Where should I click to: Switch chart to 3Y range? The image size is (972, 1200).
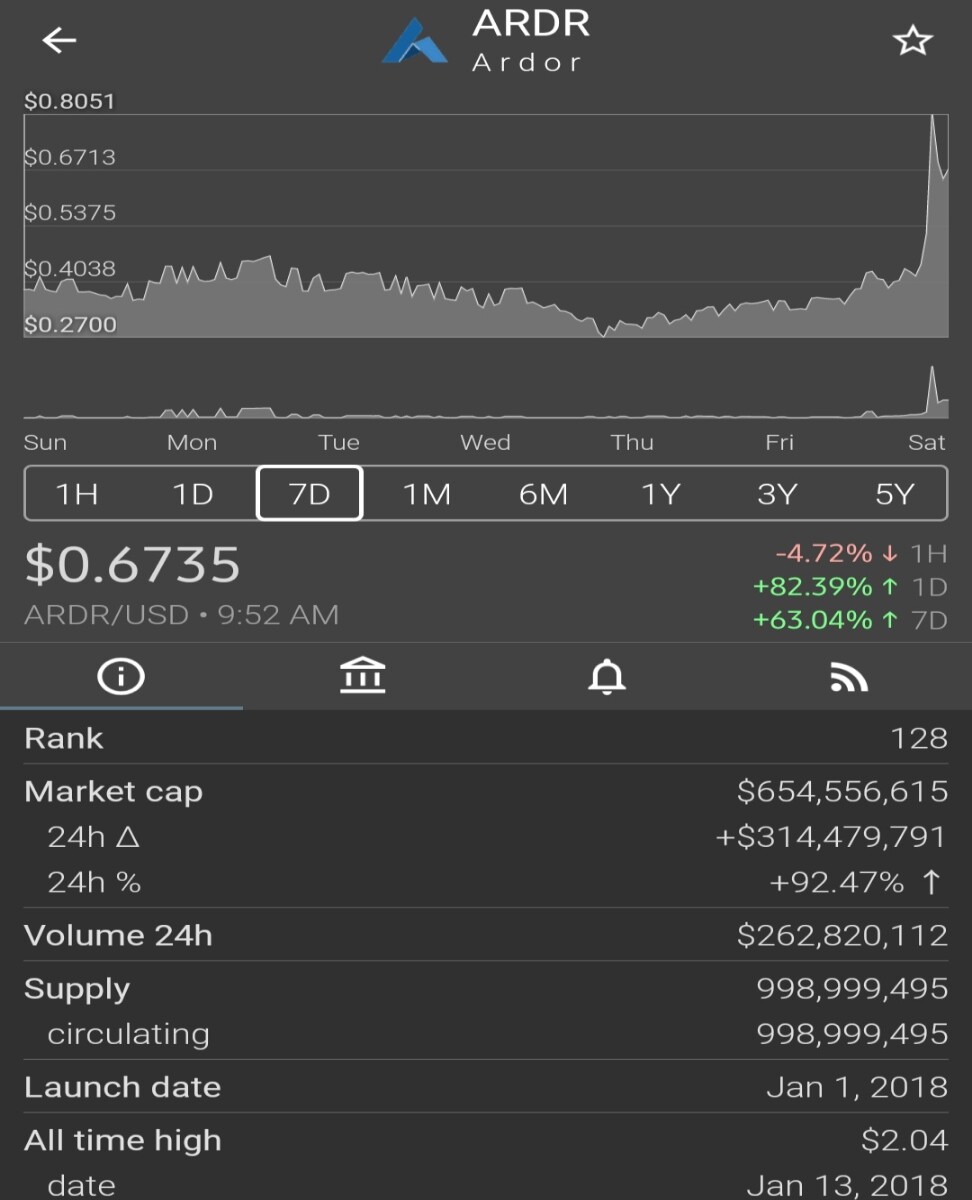pos(777,494)
